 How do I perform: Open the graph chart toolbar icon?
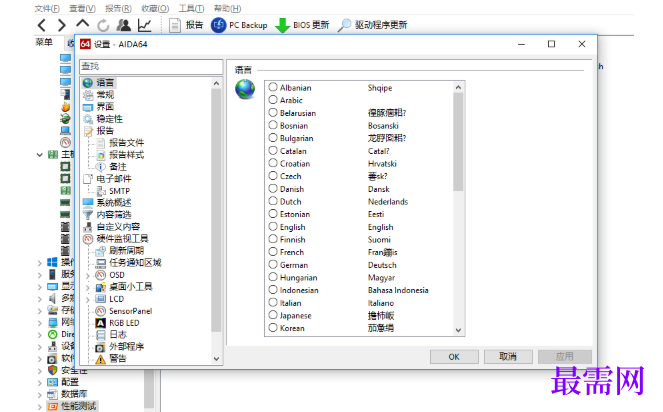pos(144,25)
